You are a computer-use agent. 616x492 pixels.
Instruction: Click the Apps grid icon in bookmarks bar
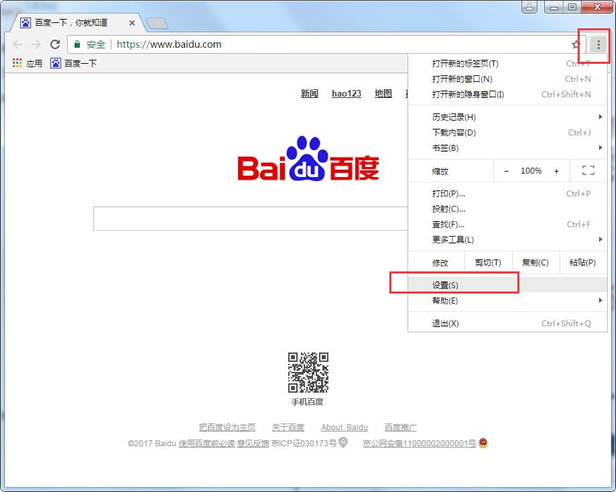click(17, 63)
